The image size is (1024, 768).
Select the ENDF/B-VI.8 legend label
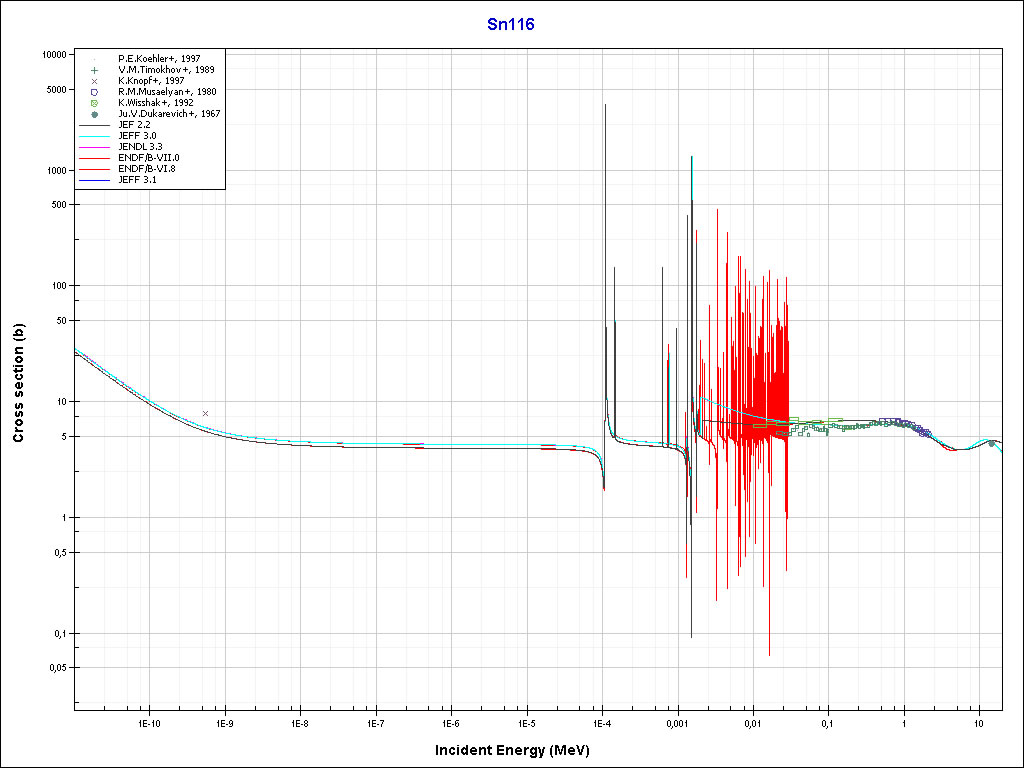point(148,169)
